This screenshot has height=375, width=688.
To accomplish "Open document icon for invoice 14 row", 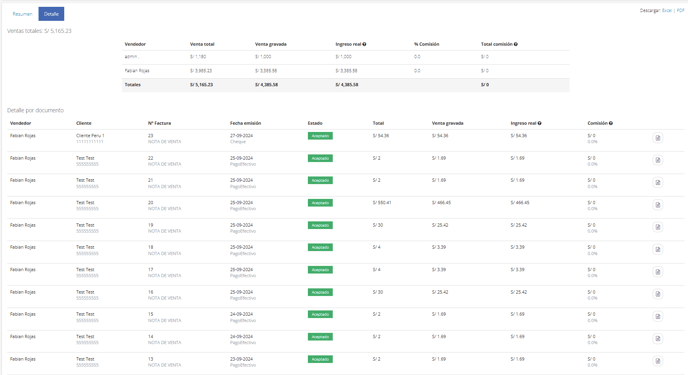I will pyautogui.click(x=657, y=339).
